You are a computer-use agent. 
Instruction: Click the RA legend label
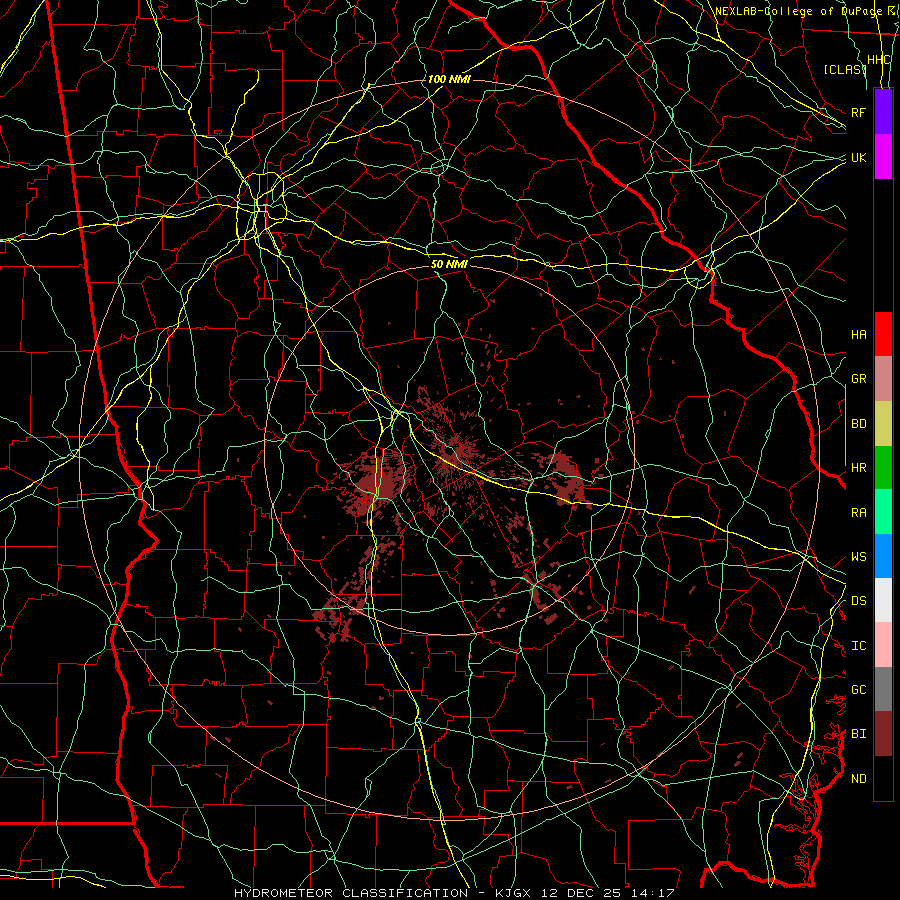(858, 513)
